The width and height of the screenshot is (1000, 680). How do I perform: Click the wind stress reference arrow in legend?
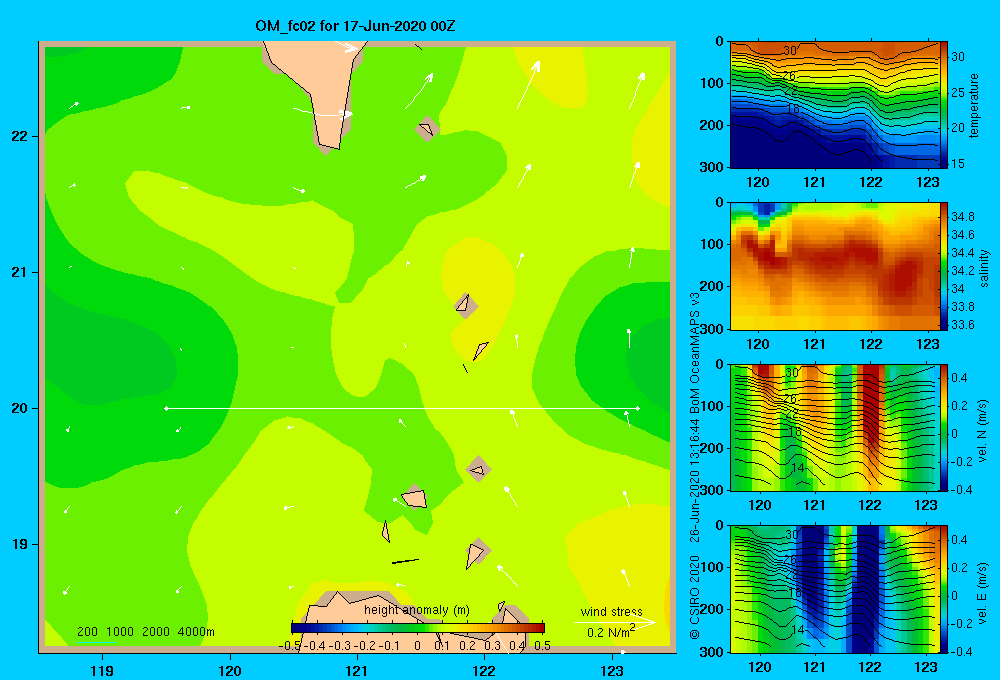click(x=615, y=622)
